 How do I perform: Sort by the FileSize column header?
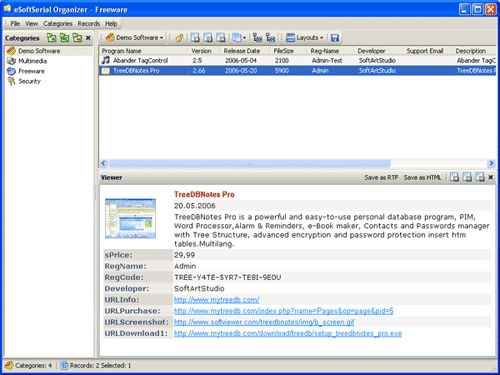click(x=289, y=51)
